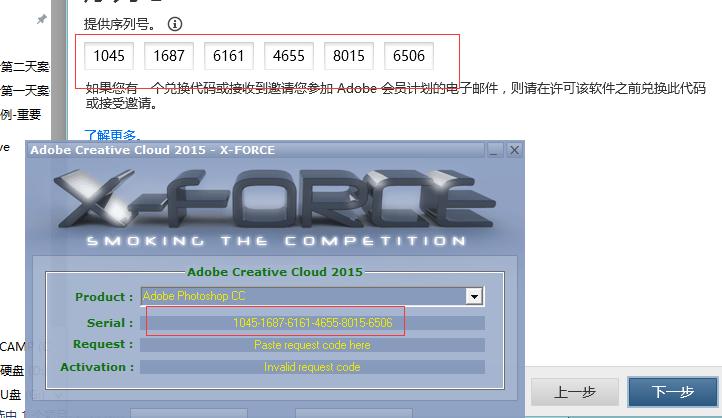Viewport: 722px width, 418px height.
Task: Select 例-重要 item in left panel
Action: (21, 114)
